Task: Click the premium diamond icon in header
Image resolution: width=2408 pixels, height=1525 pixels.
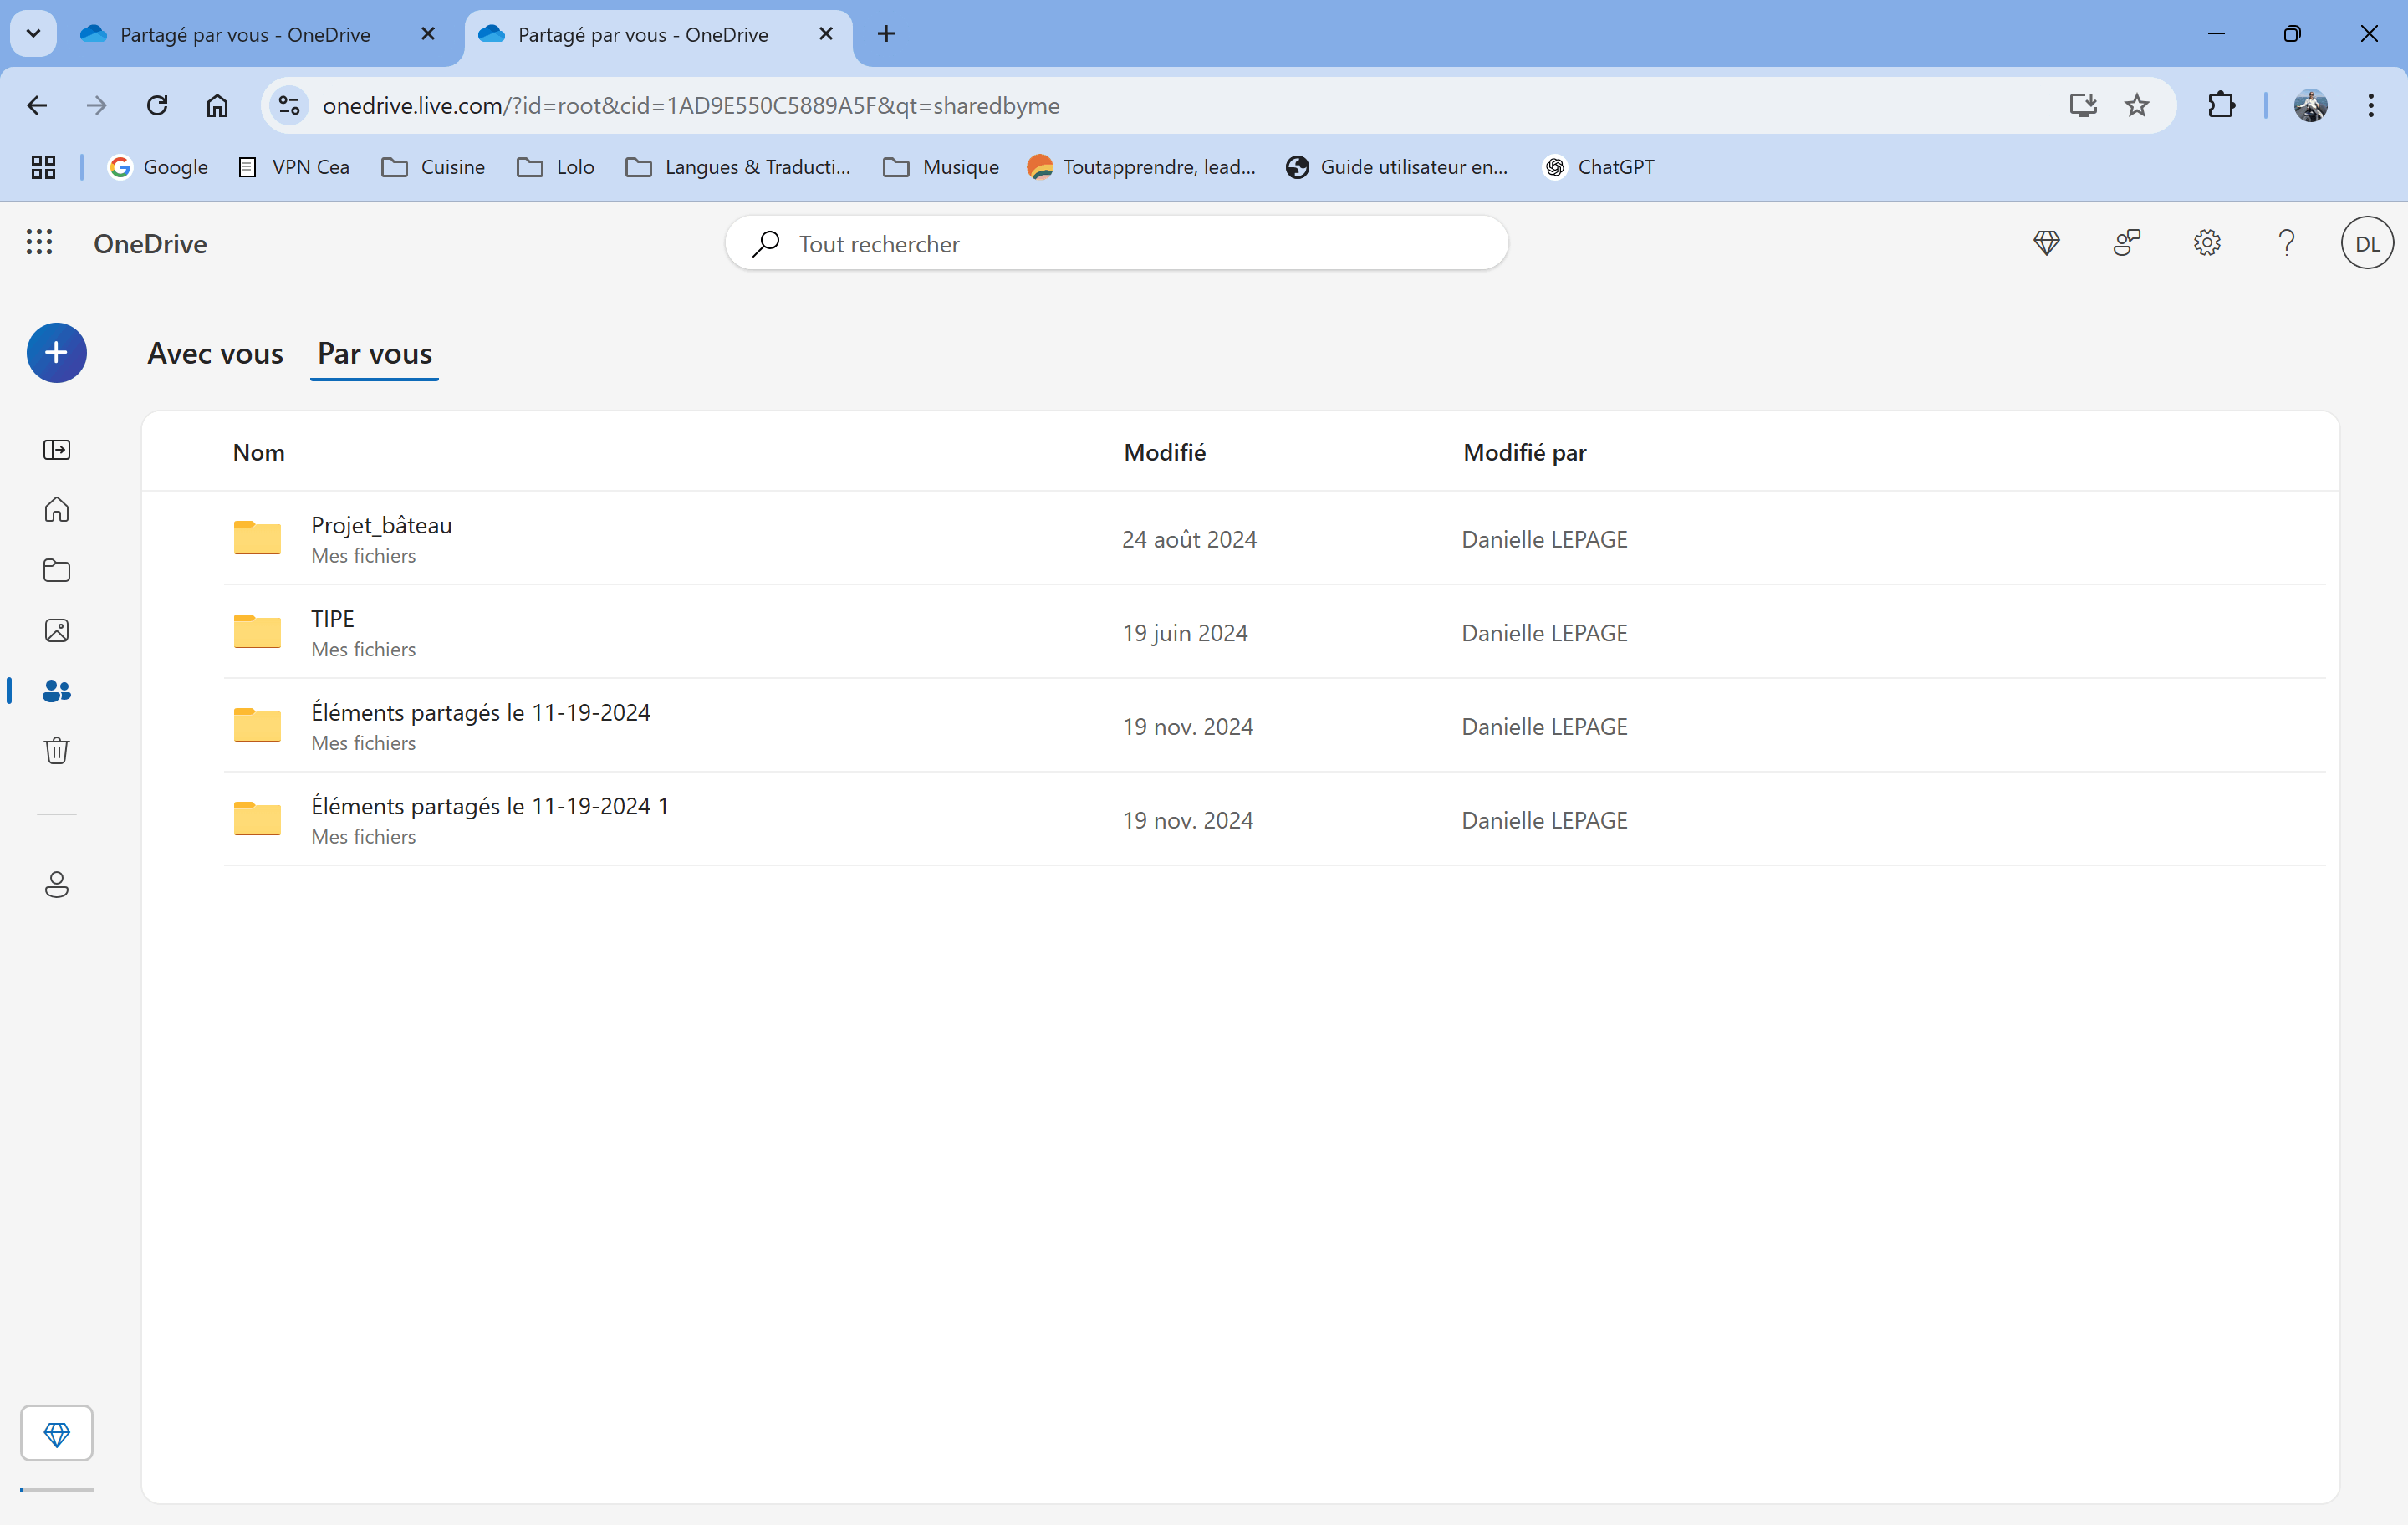Action: [2047, 243]
